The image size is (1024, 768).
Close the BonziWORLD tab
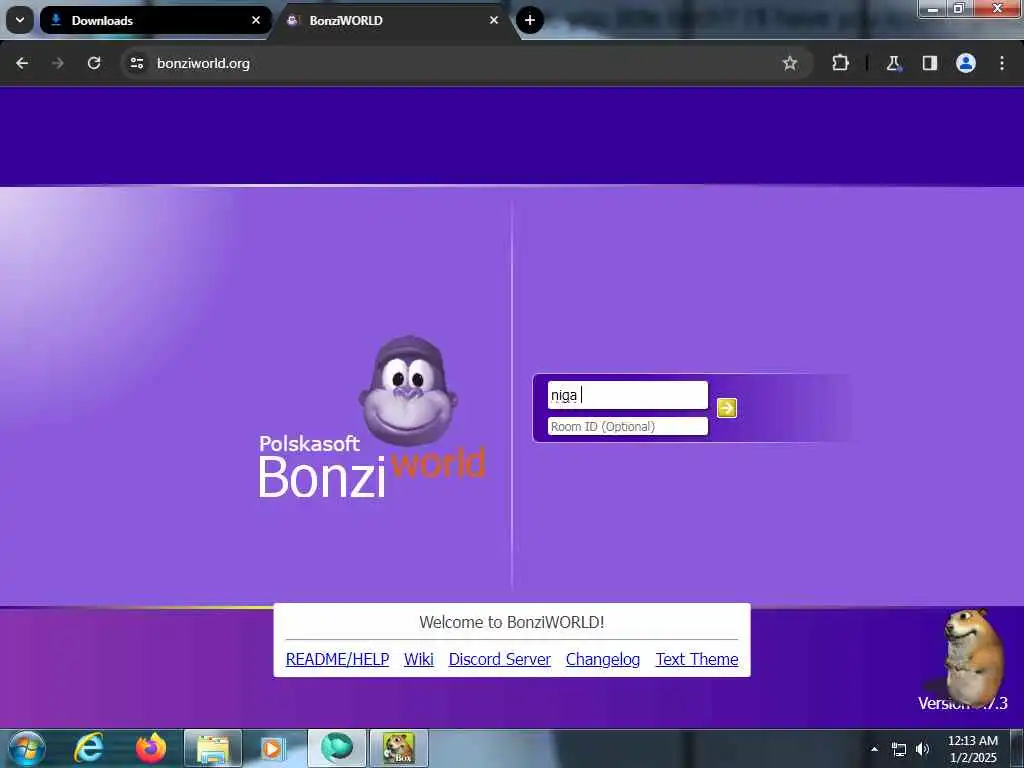pos(494,20)
